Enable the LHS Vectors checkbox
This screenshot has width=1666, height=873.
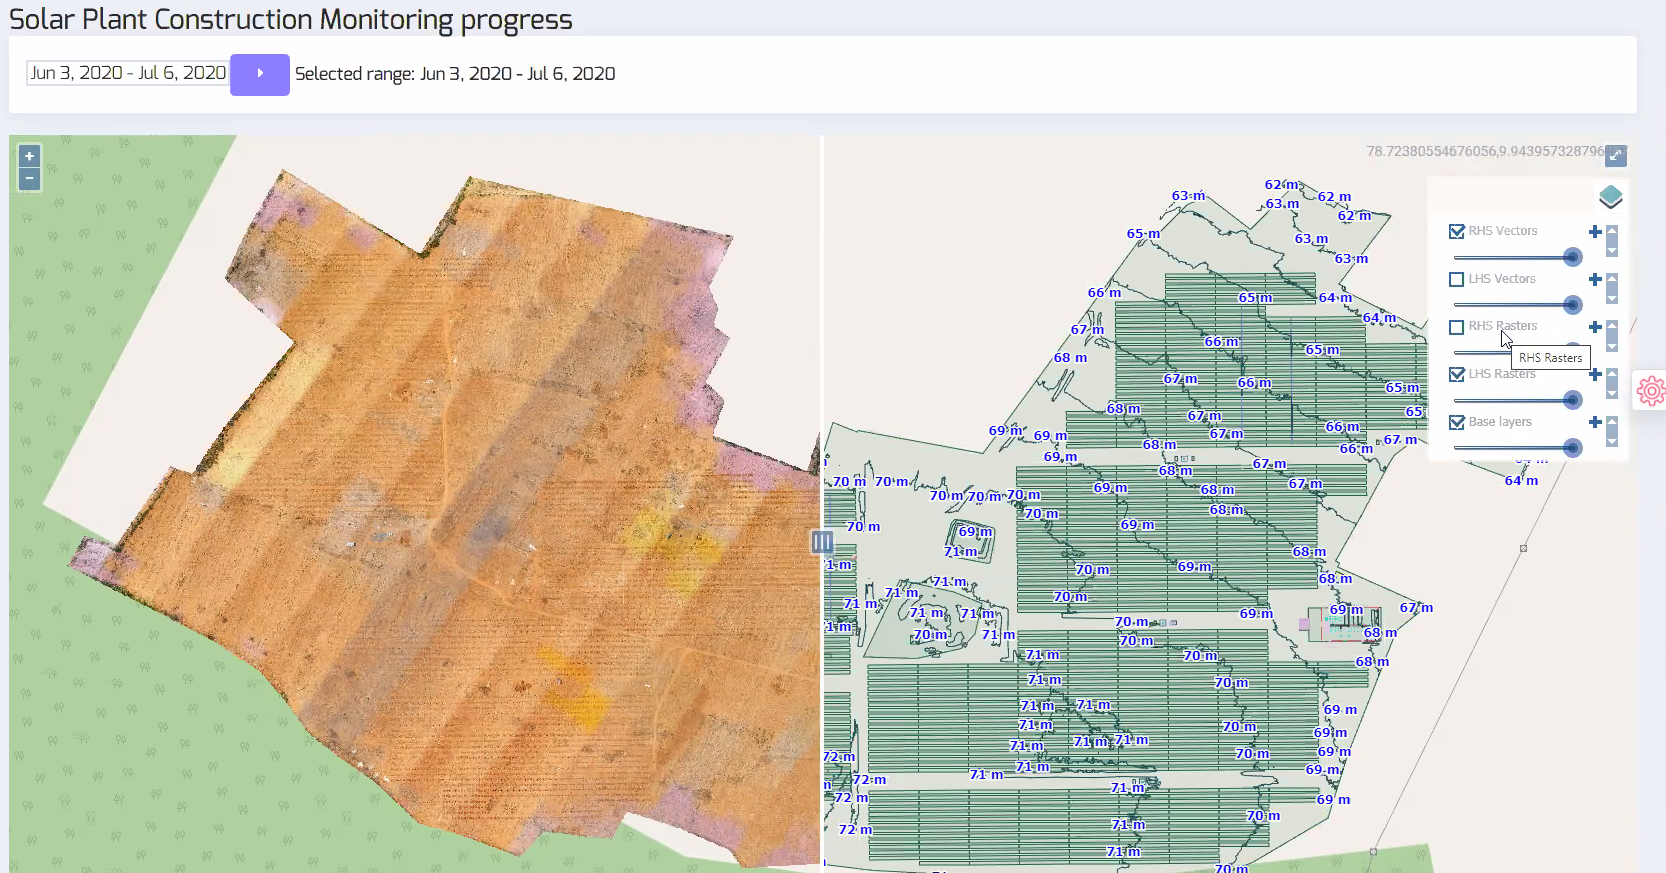click(x=1457, y=279)
